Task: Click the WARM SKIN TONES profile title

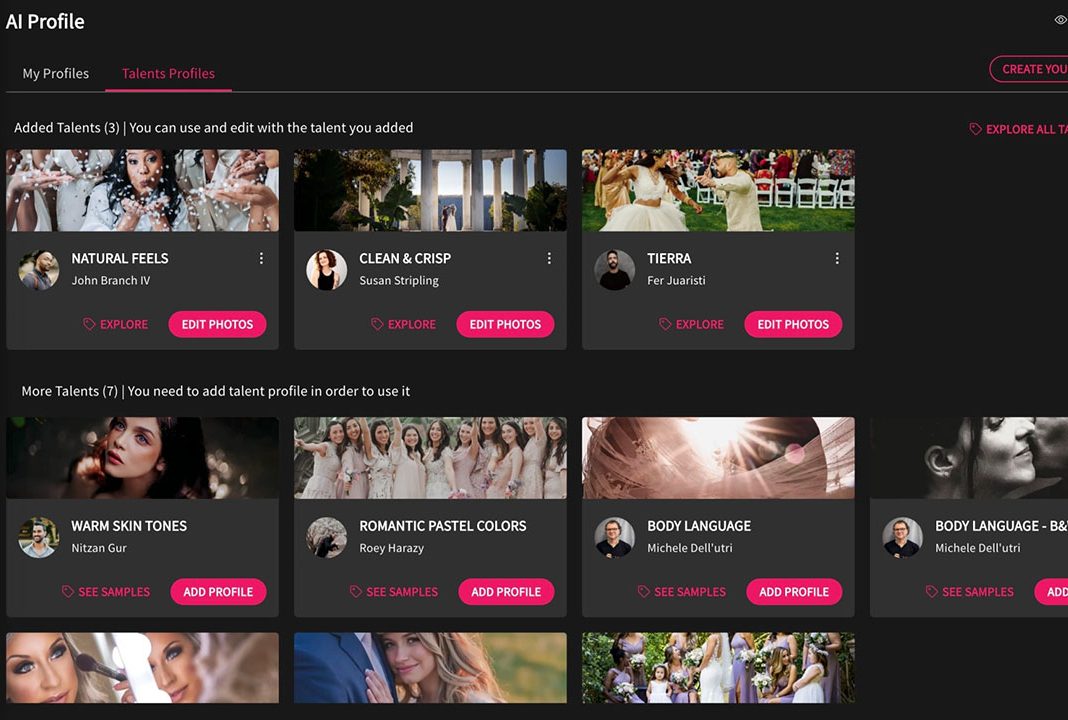Action: click(x=129, y=526)
